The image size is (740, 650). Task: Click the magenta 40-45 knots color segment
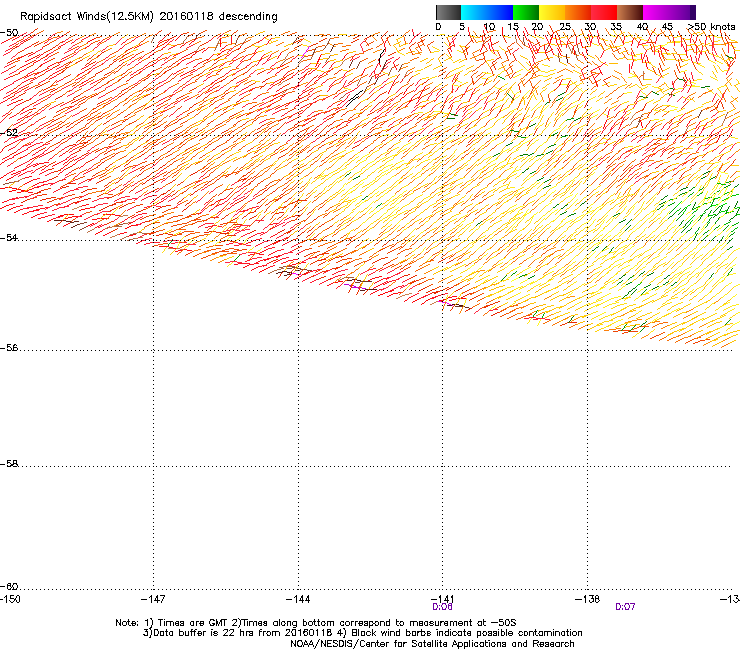click(656, 12)
